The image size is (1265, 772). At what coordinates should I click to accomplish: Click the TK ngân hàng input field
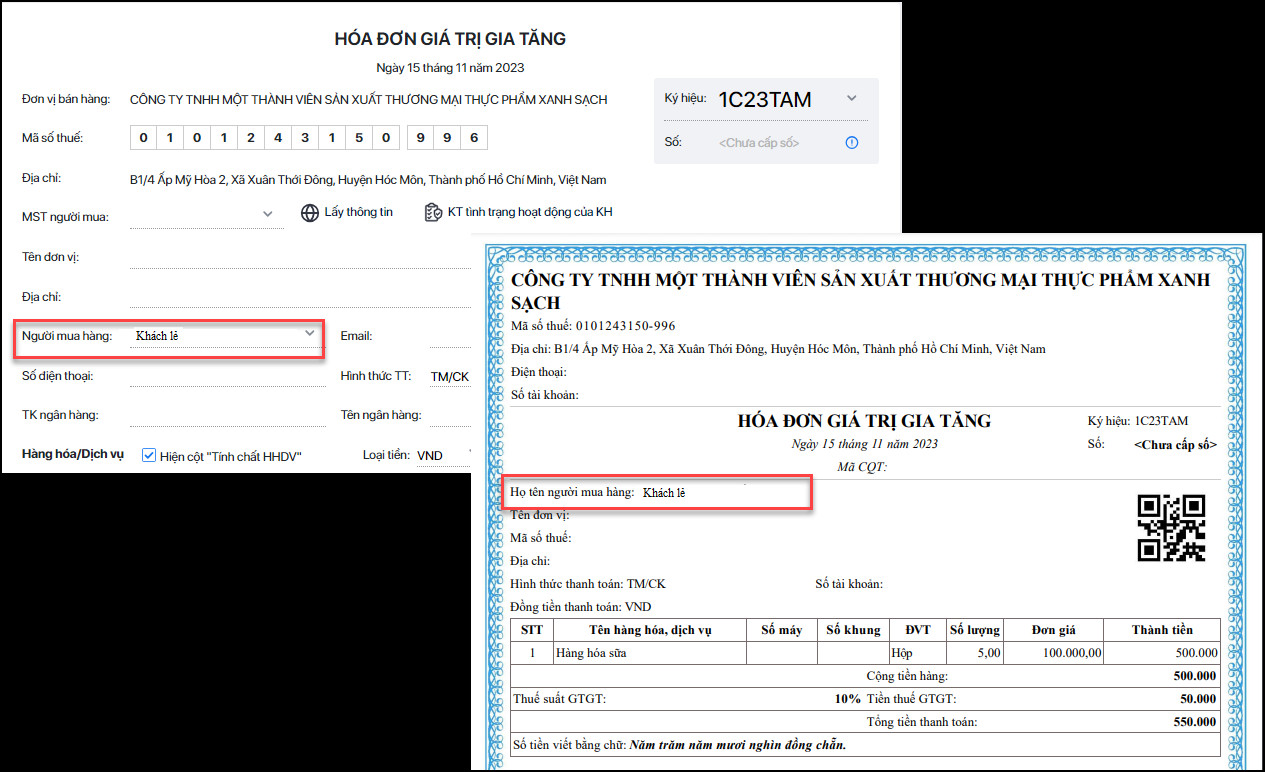225,415
